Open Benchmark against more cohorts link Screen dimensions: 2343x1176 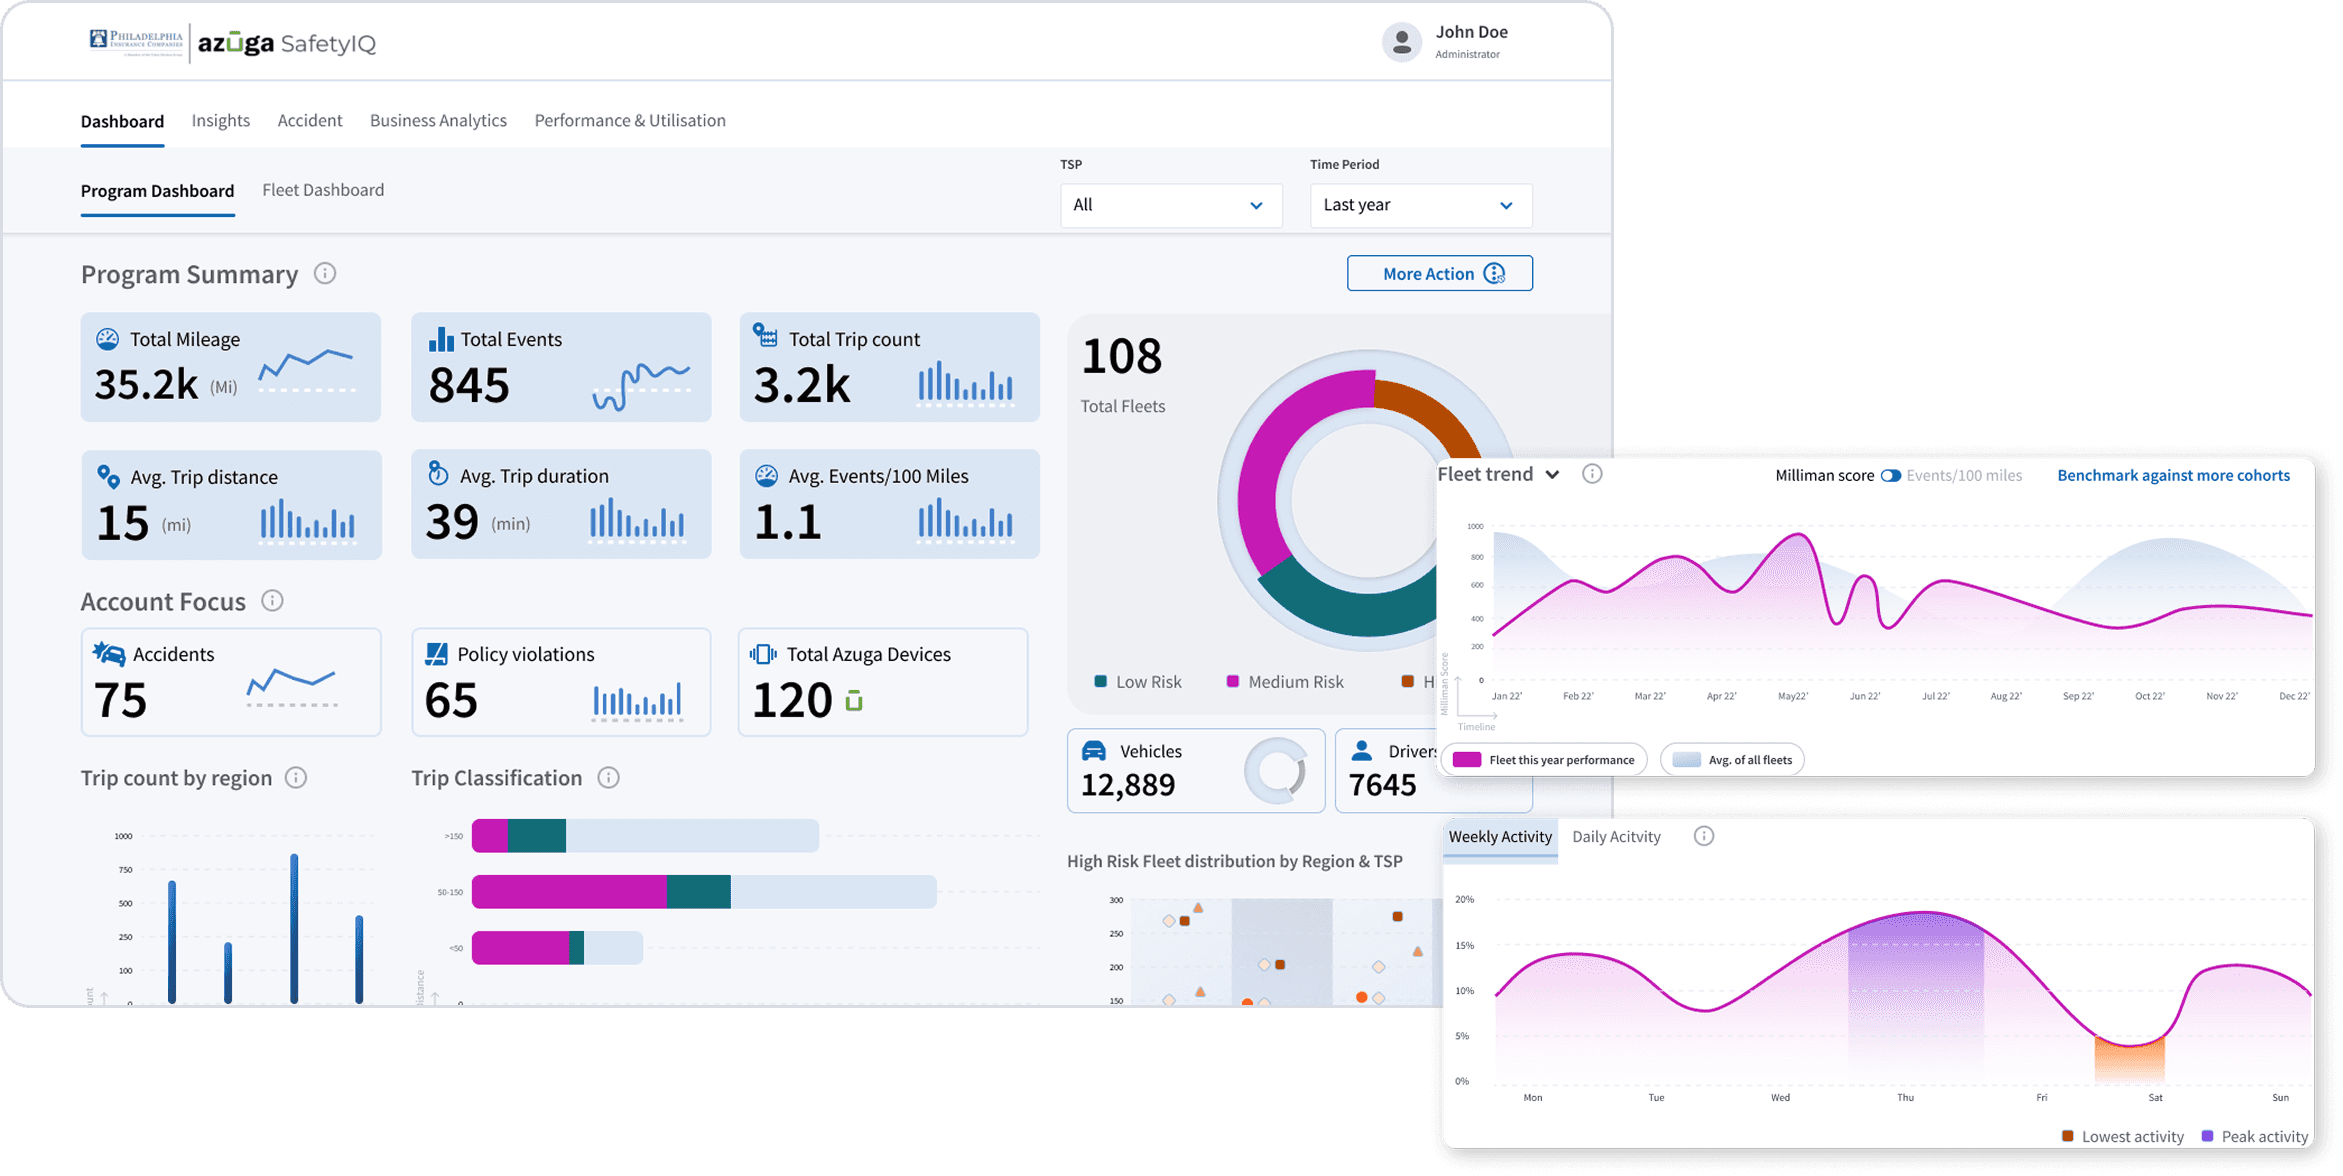pyautogui.click(x=2173, y=476)
